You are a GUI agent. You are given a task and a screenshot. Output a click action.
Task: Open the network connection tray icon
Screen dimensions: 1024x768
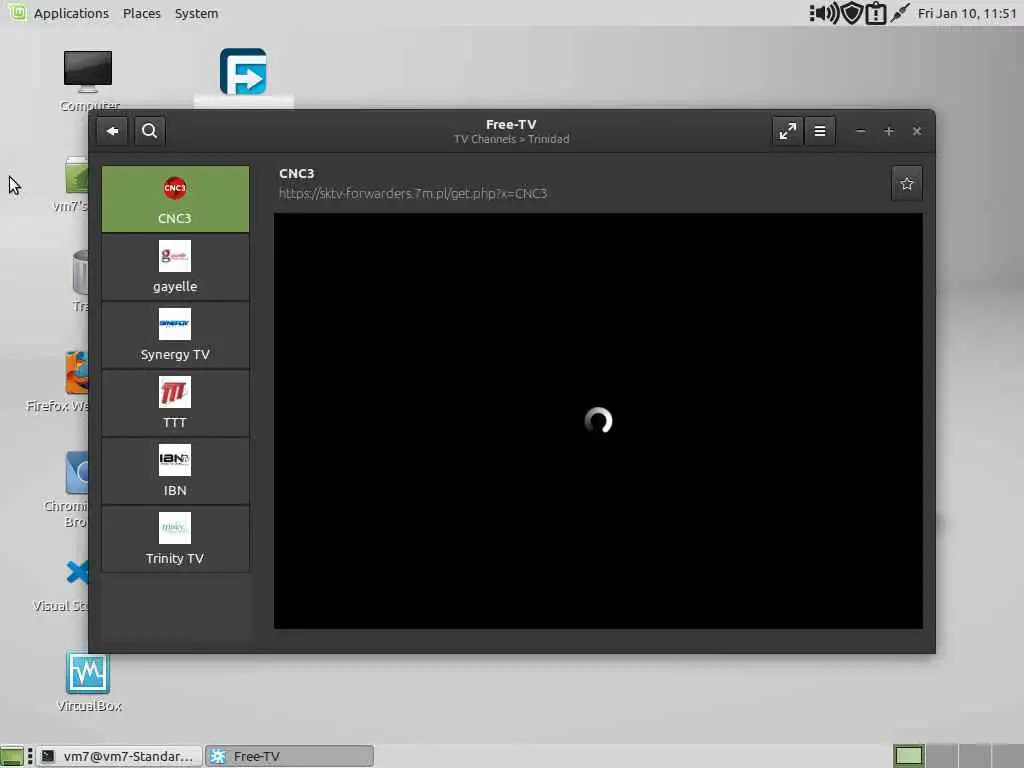(x=900, y=13)
